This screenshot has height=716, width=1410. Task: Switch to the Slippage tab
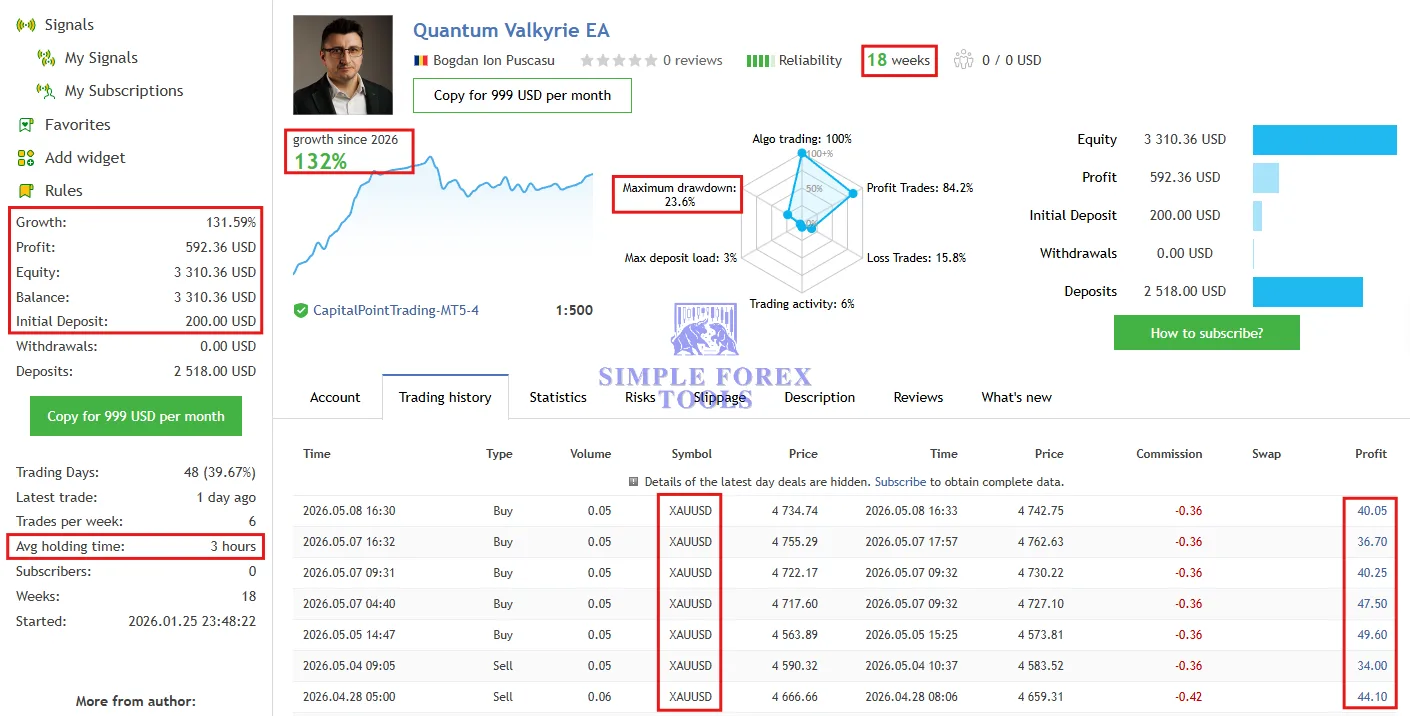click(720, 397)
